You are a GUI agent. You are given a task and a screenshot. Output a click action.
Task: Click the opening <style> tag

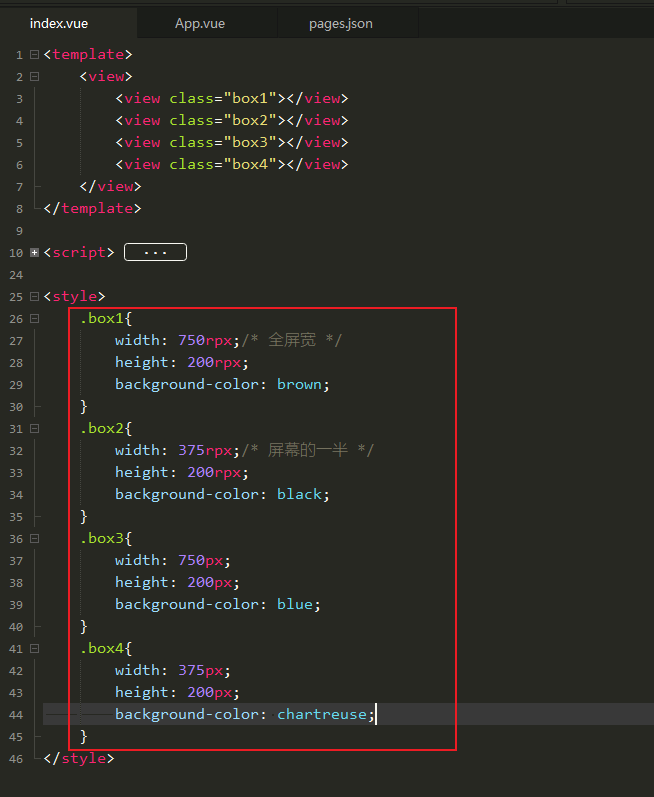[74, 296]
